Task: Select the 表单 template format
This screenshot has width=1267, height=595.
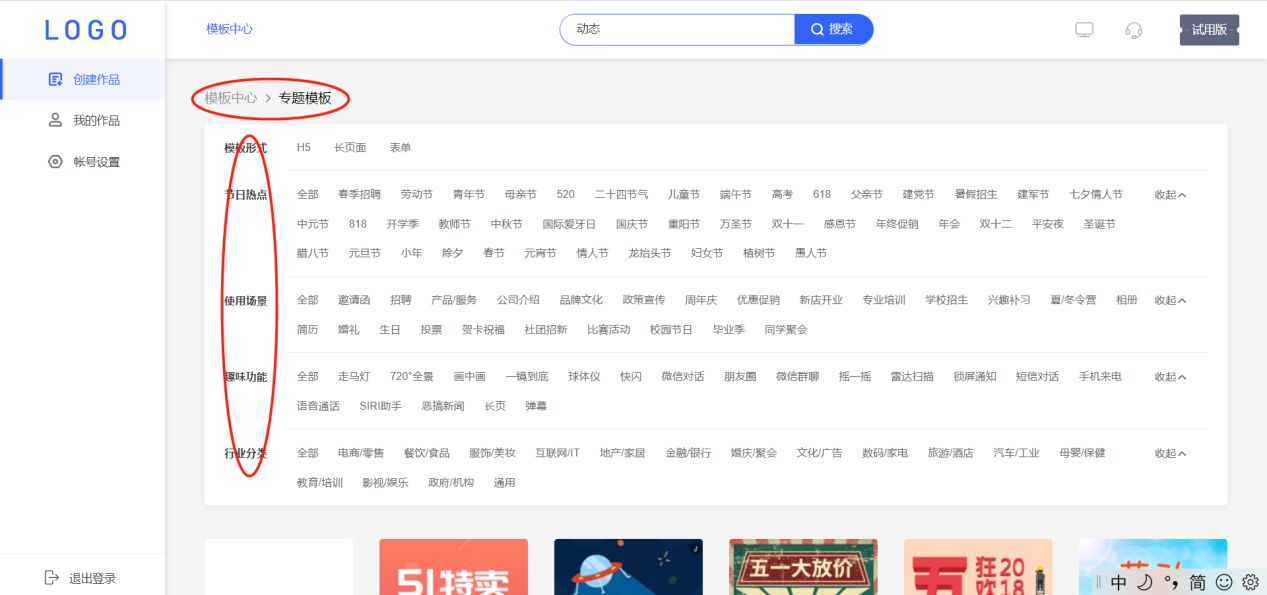Action: pos(400,147)
